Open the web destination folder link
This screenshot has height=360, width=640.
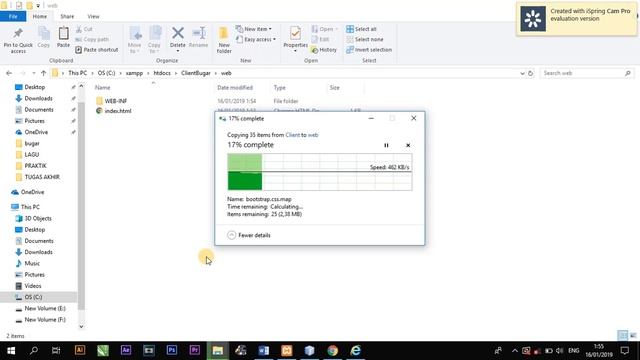coord(313,135)
